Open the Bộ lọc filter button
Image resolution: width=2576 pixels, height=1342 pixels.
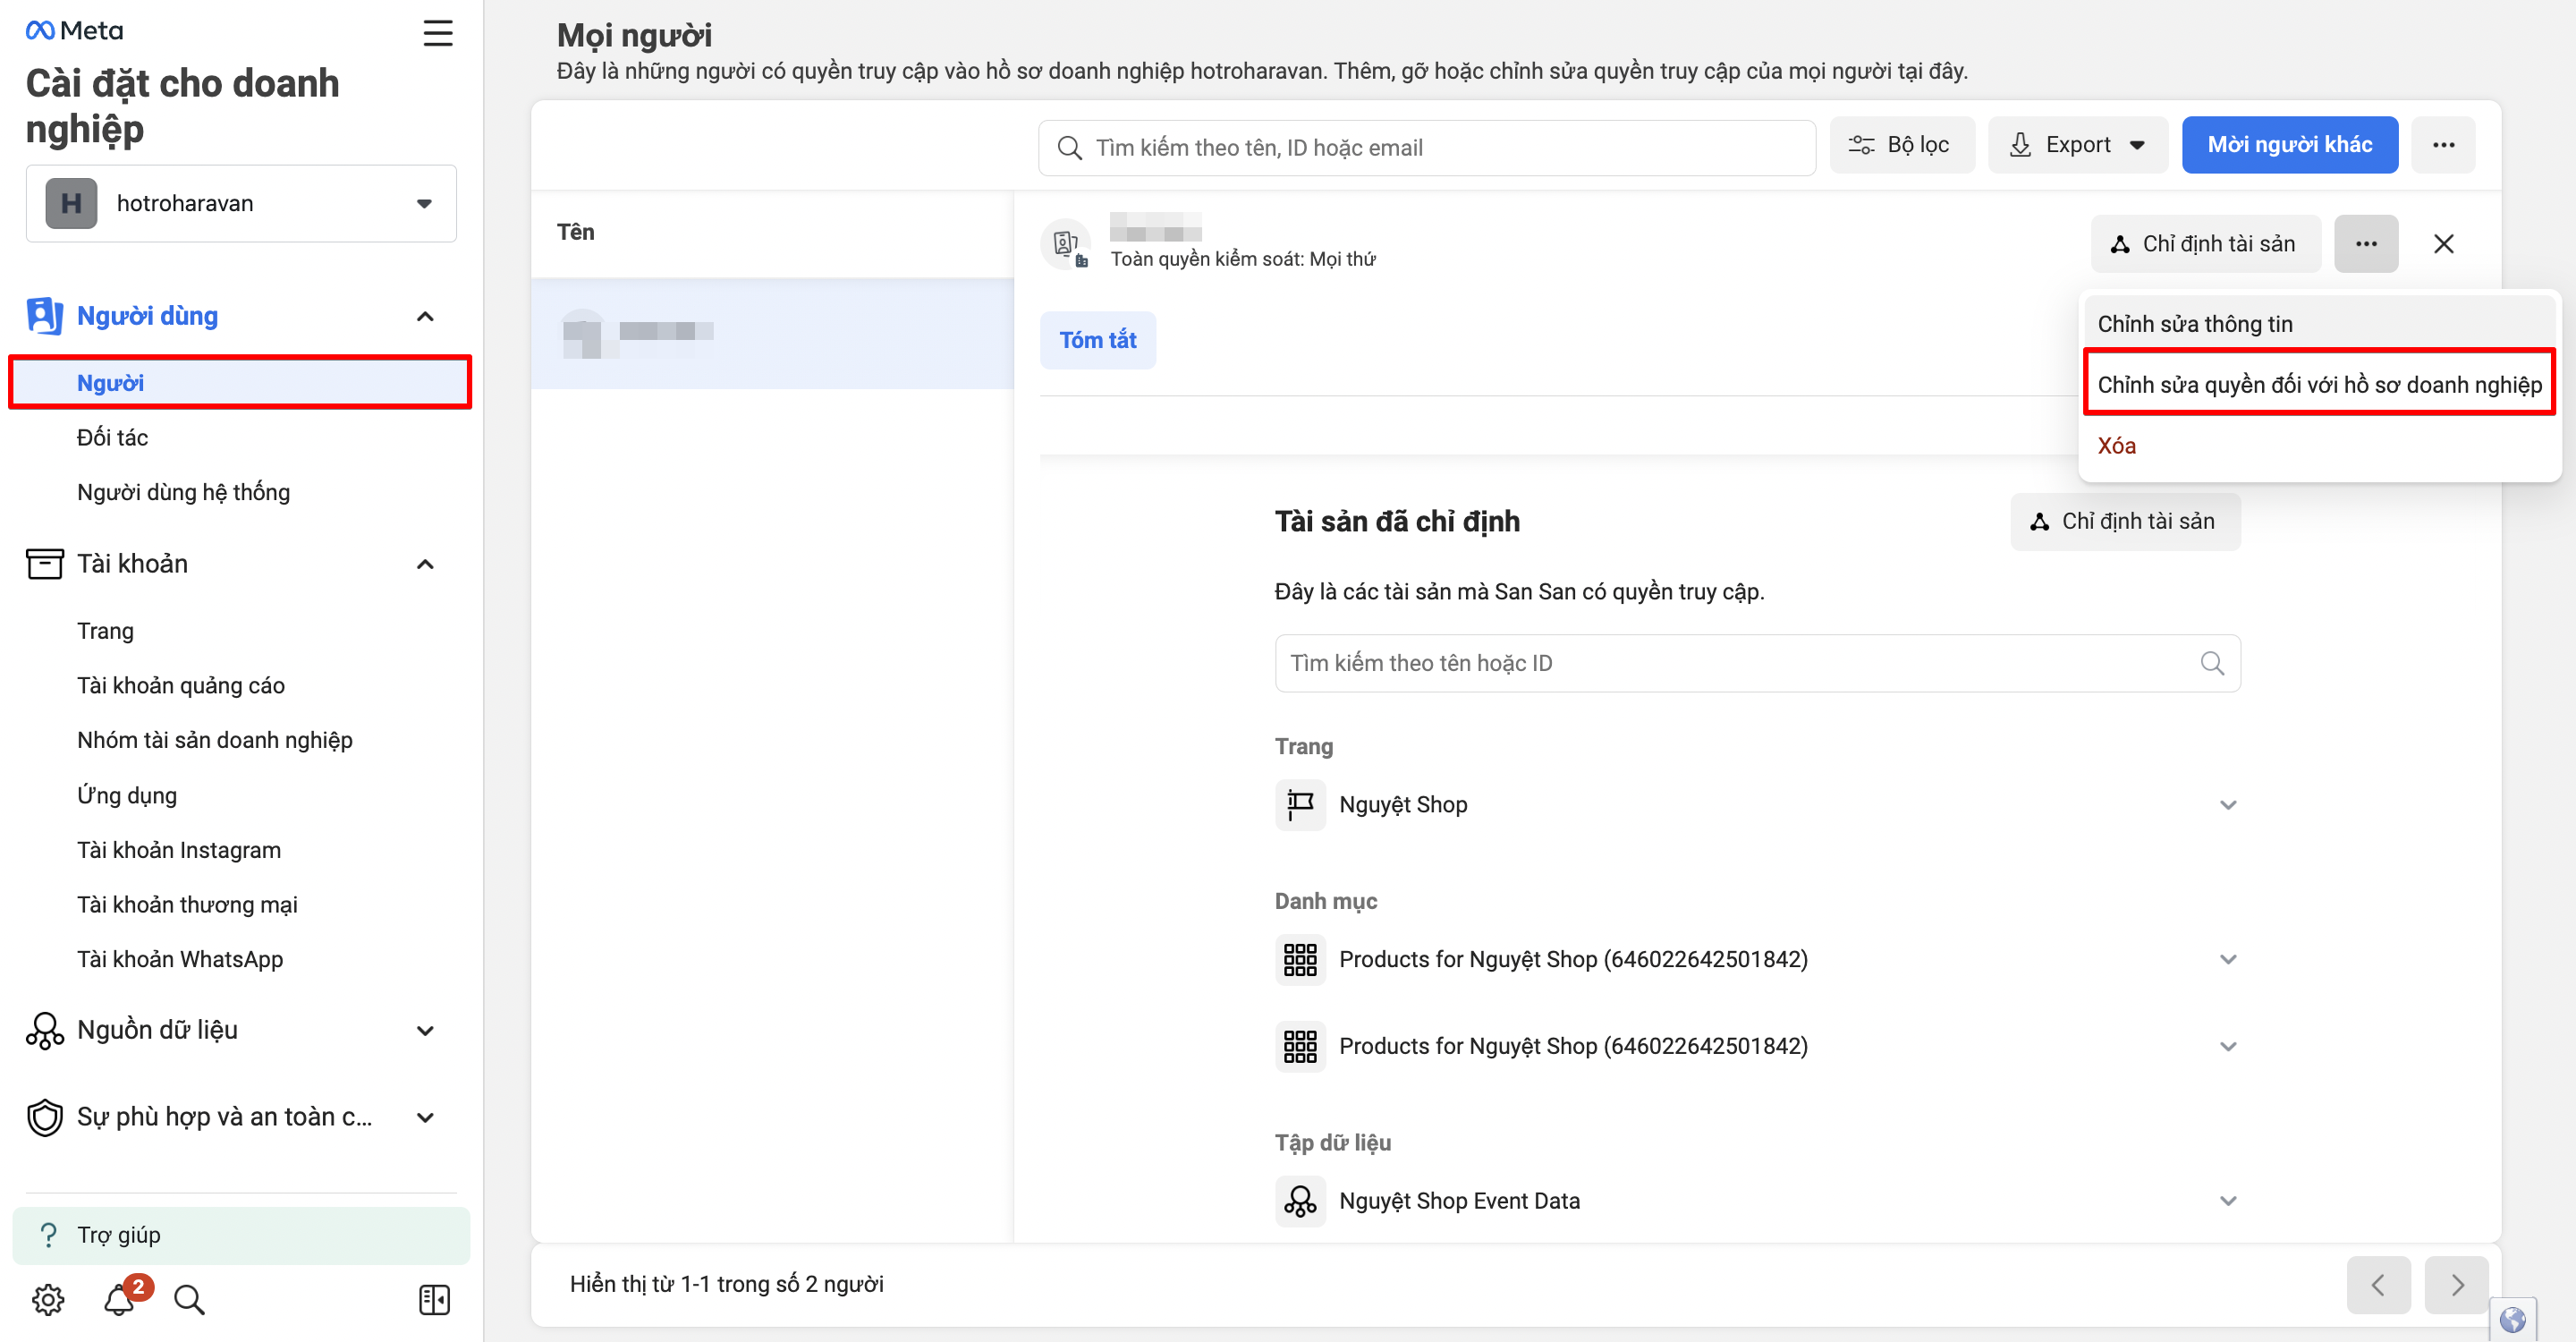(x=1901, y=145)
